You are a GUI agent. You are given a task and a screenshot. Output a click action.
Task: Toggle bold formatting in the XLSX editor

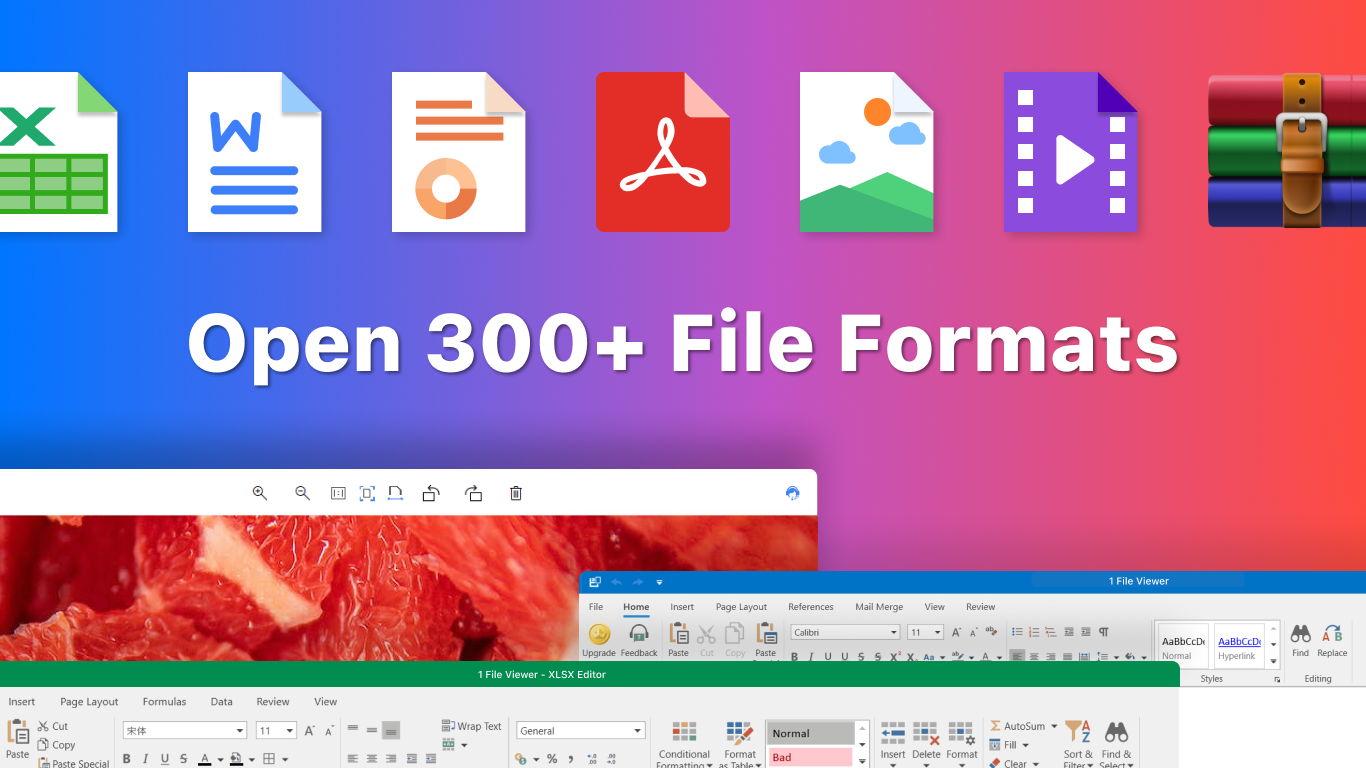coord(125,758)
